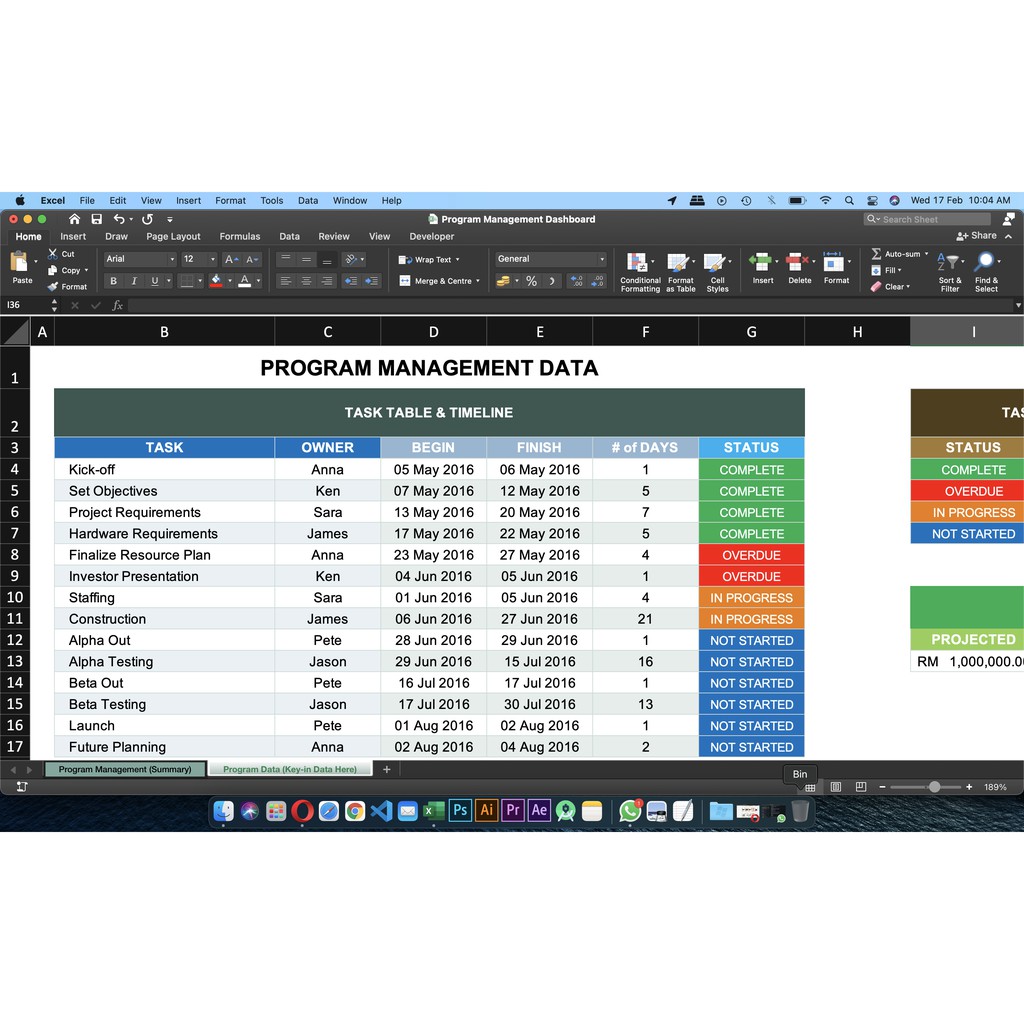Open the Formulas ribbon tab
The width and height of the screenshot is (1024, 1024).
240,236
